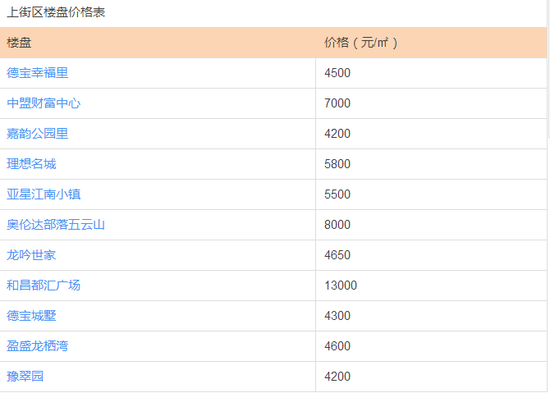Click the 13000 price cell

click(431, 285)
